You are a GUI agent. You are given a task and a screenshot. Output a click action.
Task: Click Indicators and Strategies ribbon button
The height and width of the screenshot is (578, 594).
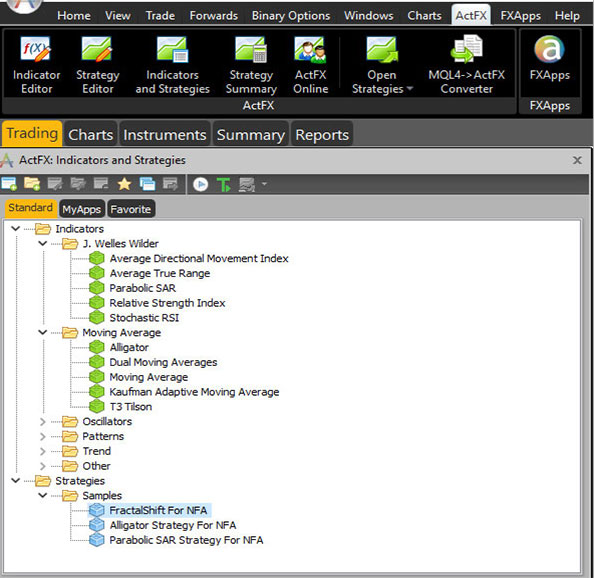172,65
